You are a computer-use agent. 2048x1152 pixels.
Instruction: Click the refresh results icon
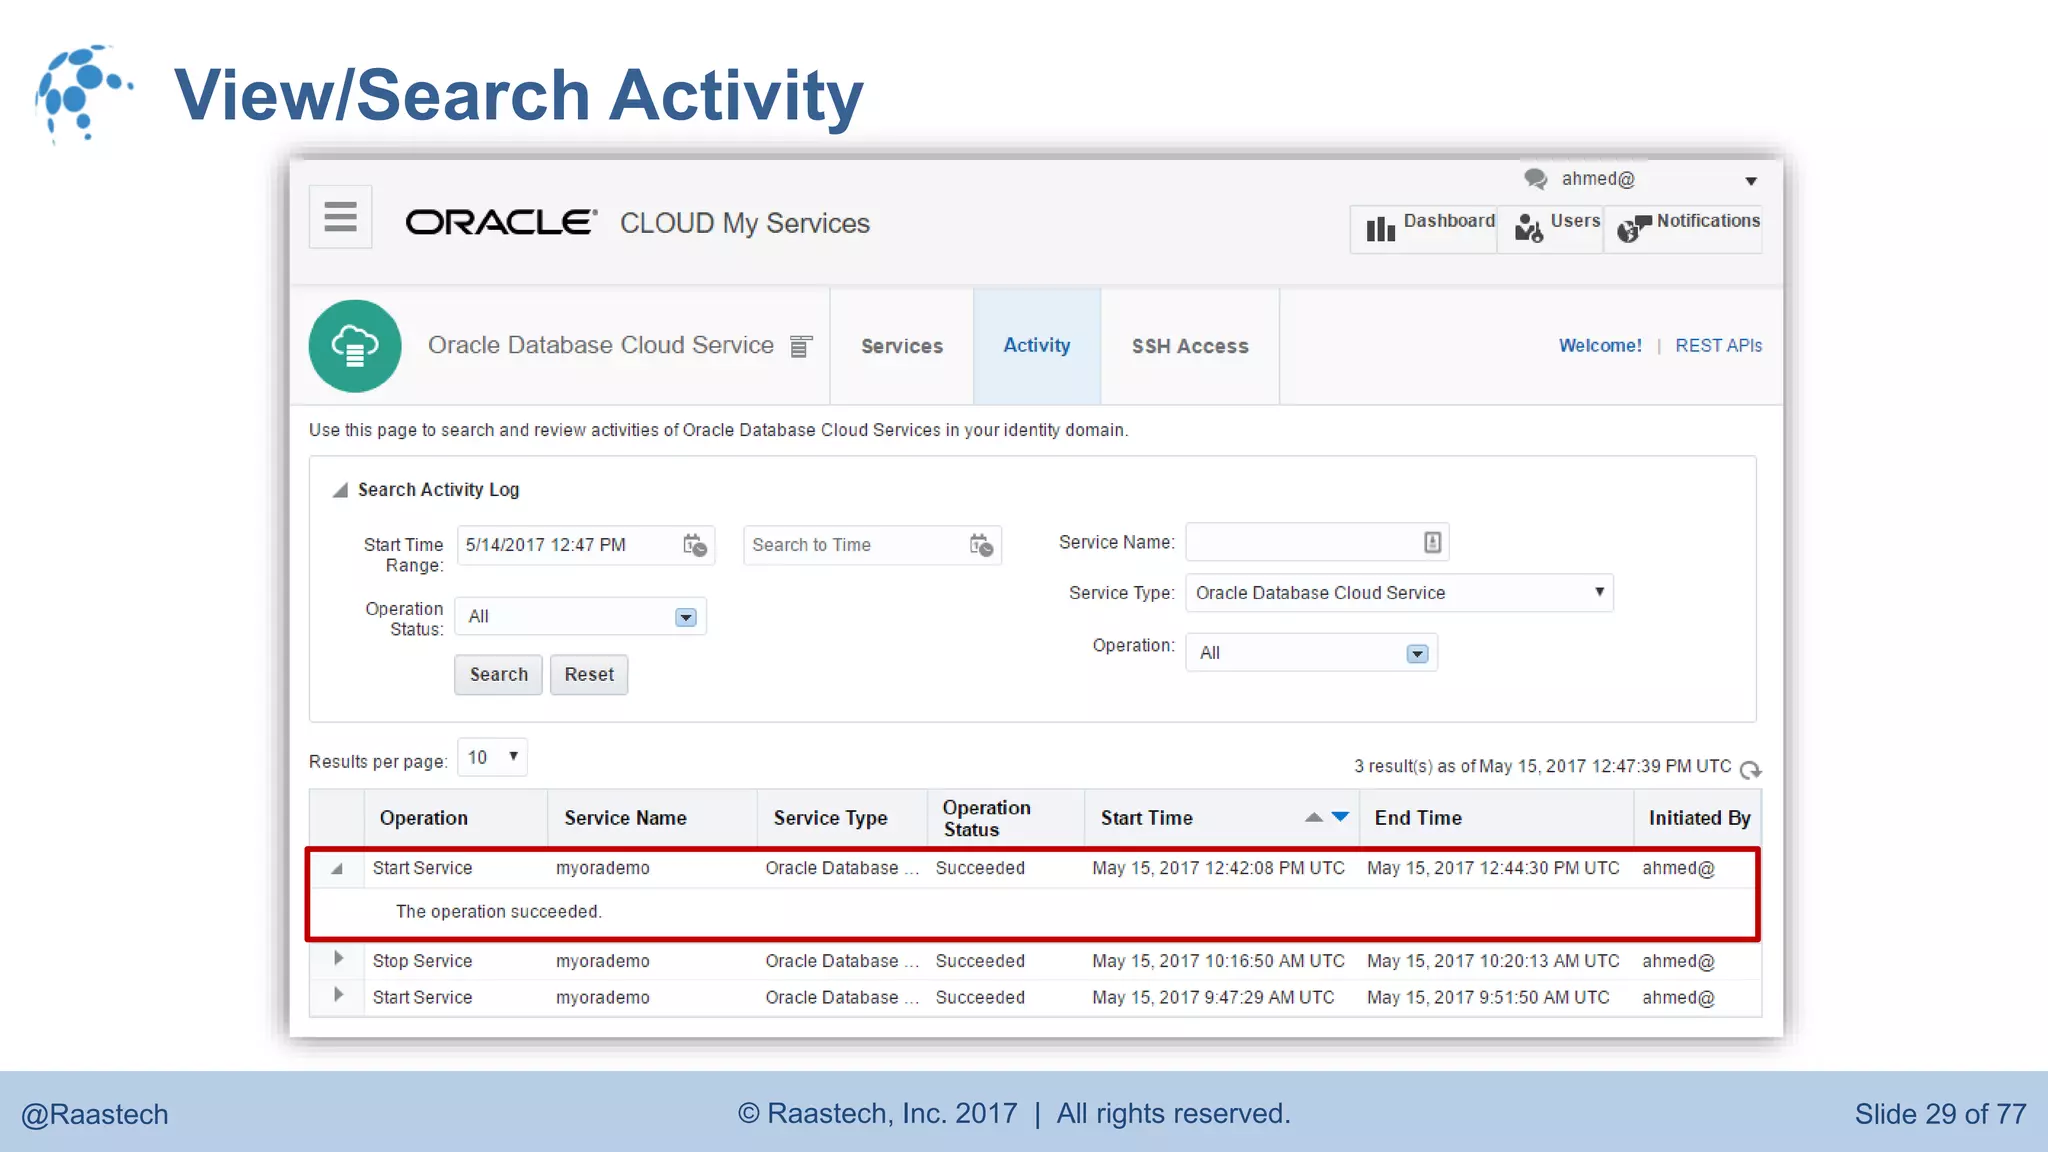pos(1750,769)
